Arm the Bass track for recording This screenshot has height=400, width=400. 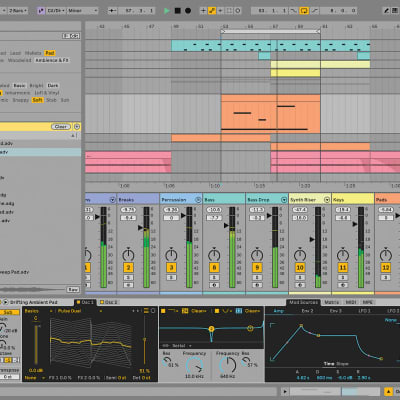(214, 285)
